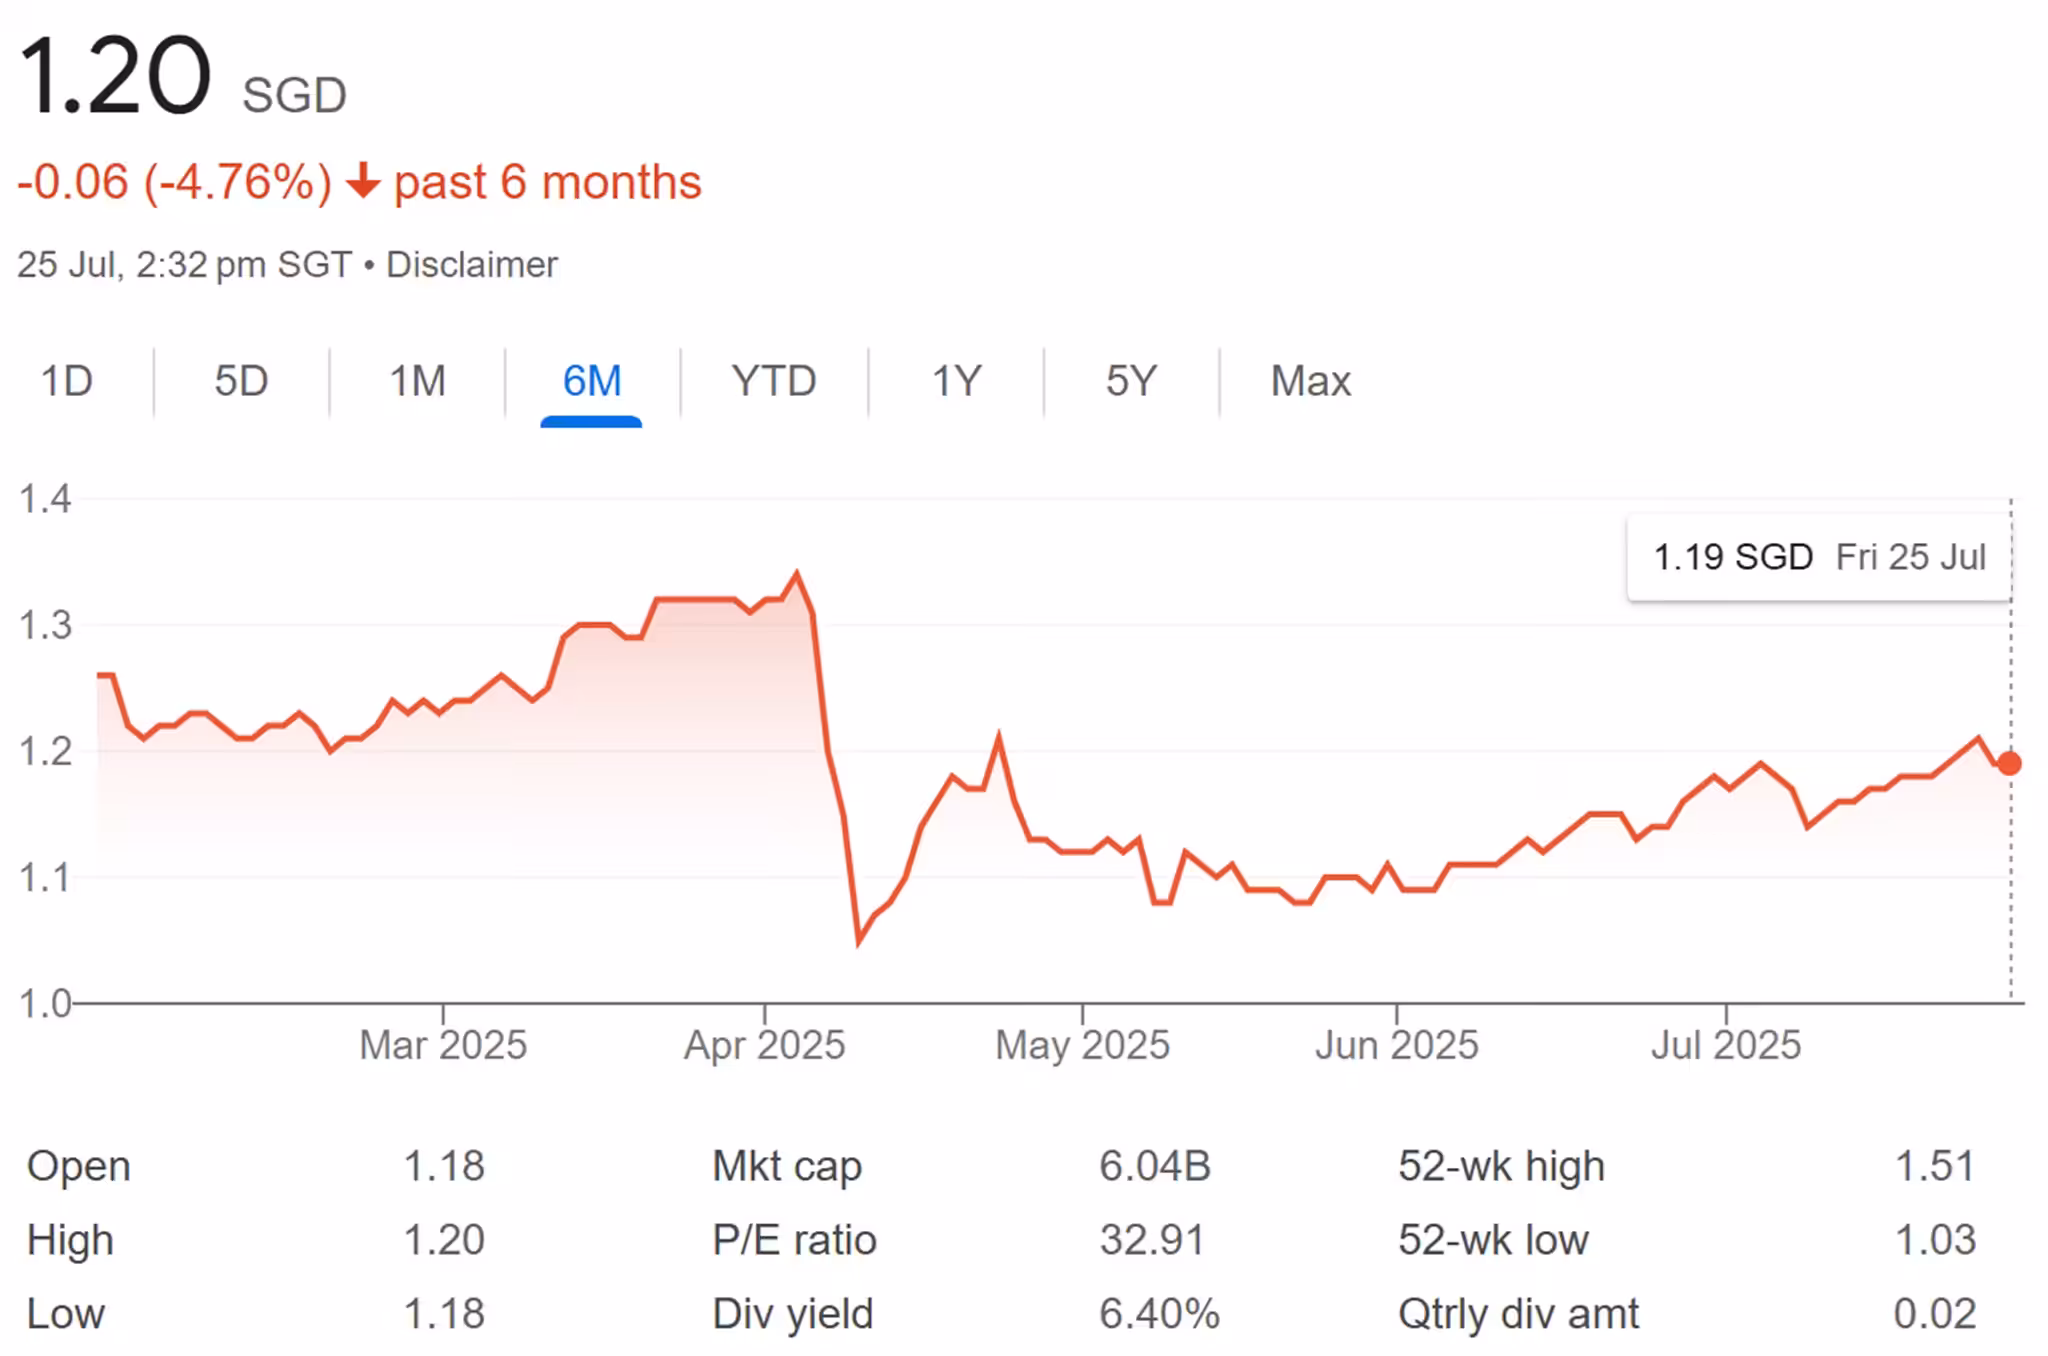Click the 52-wk high label
Viewport: 2048px width, 1356px height.
click(1501, 1166)
